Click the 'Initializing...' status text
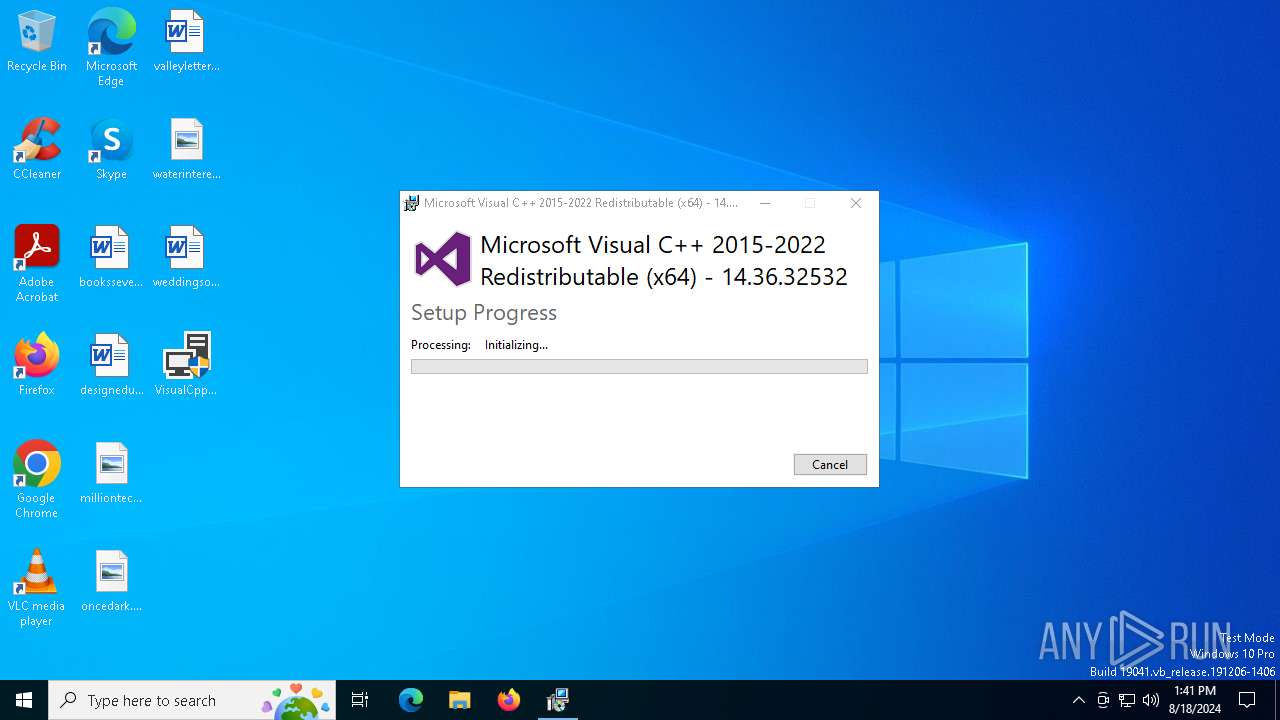Image resolution: width=1280 pixels, height=720 pixels. click(x=516, y=345)
